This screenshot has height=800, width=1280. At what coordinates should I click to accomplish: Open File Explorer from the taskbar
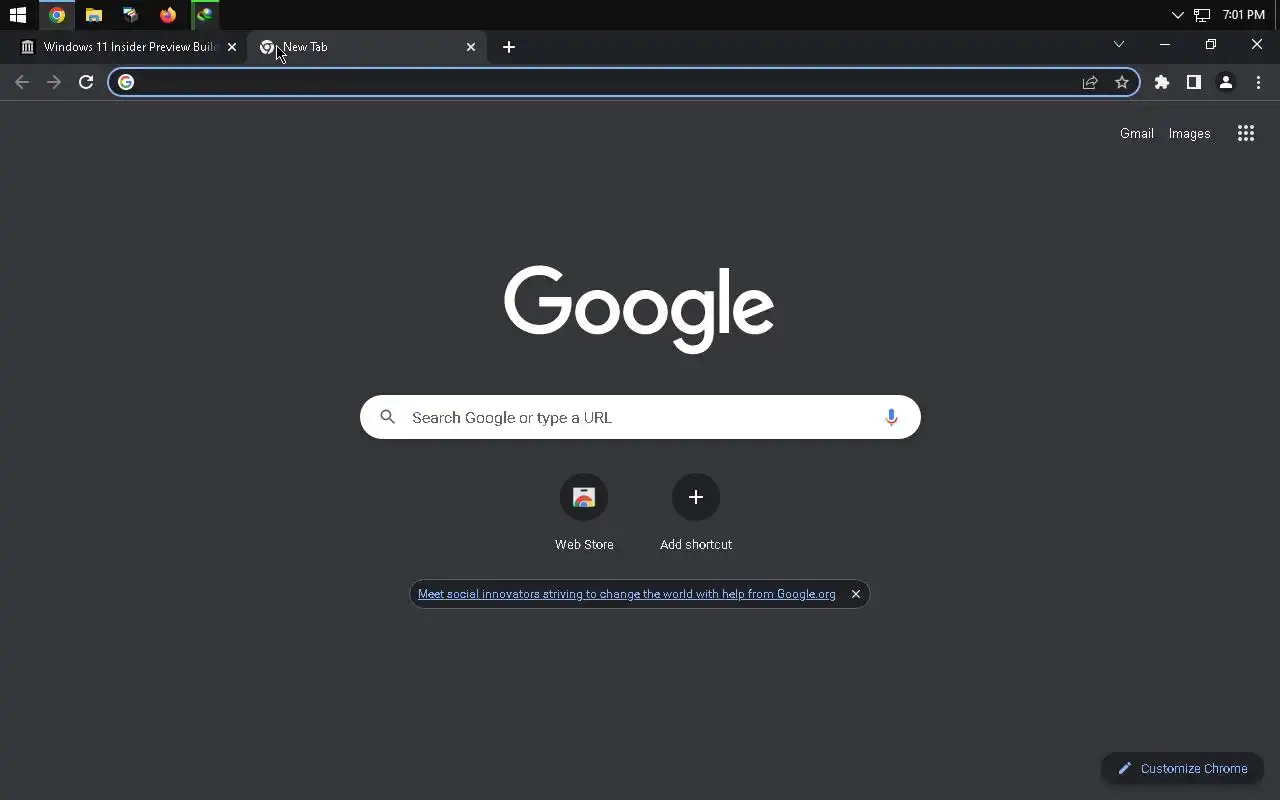(x=94, y=15)
